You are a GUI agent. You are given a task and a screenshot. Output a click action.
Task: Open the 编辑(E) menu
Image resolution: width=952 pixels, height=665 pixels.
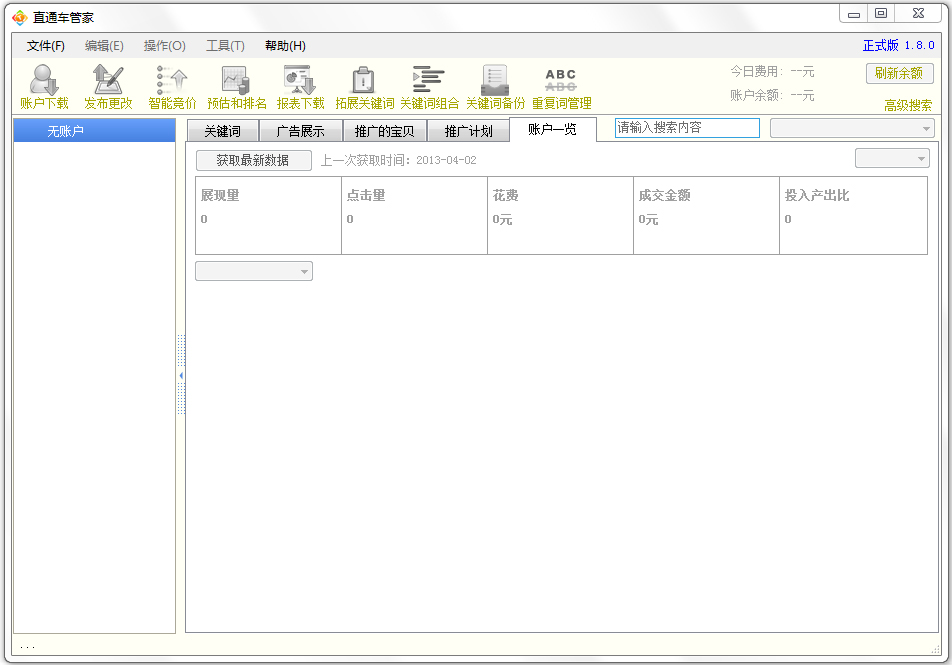[x=104, y=46]
